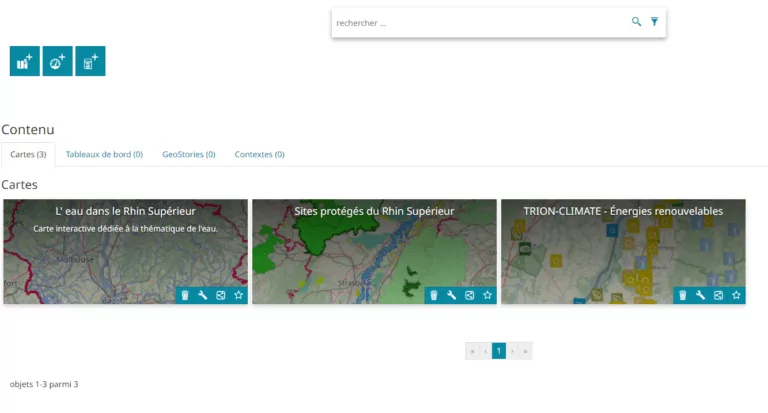Open the GeoStories tab
768x413 pixels.
pos(189,154)
